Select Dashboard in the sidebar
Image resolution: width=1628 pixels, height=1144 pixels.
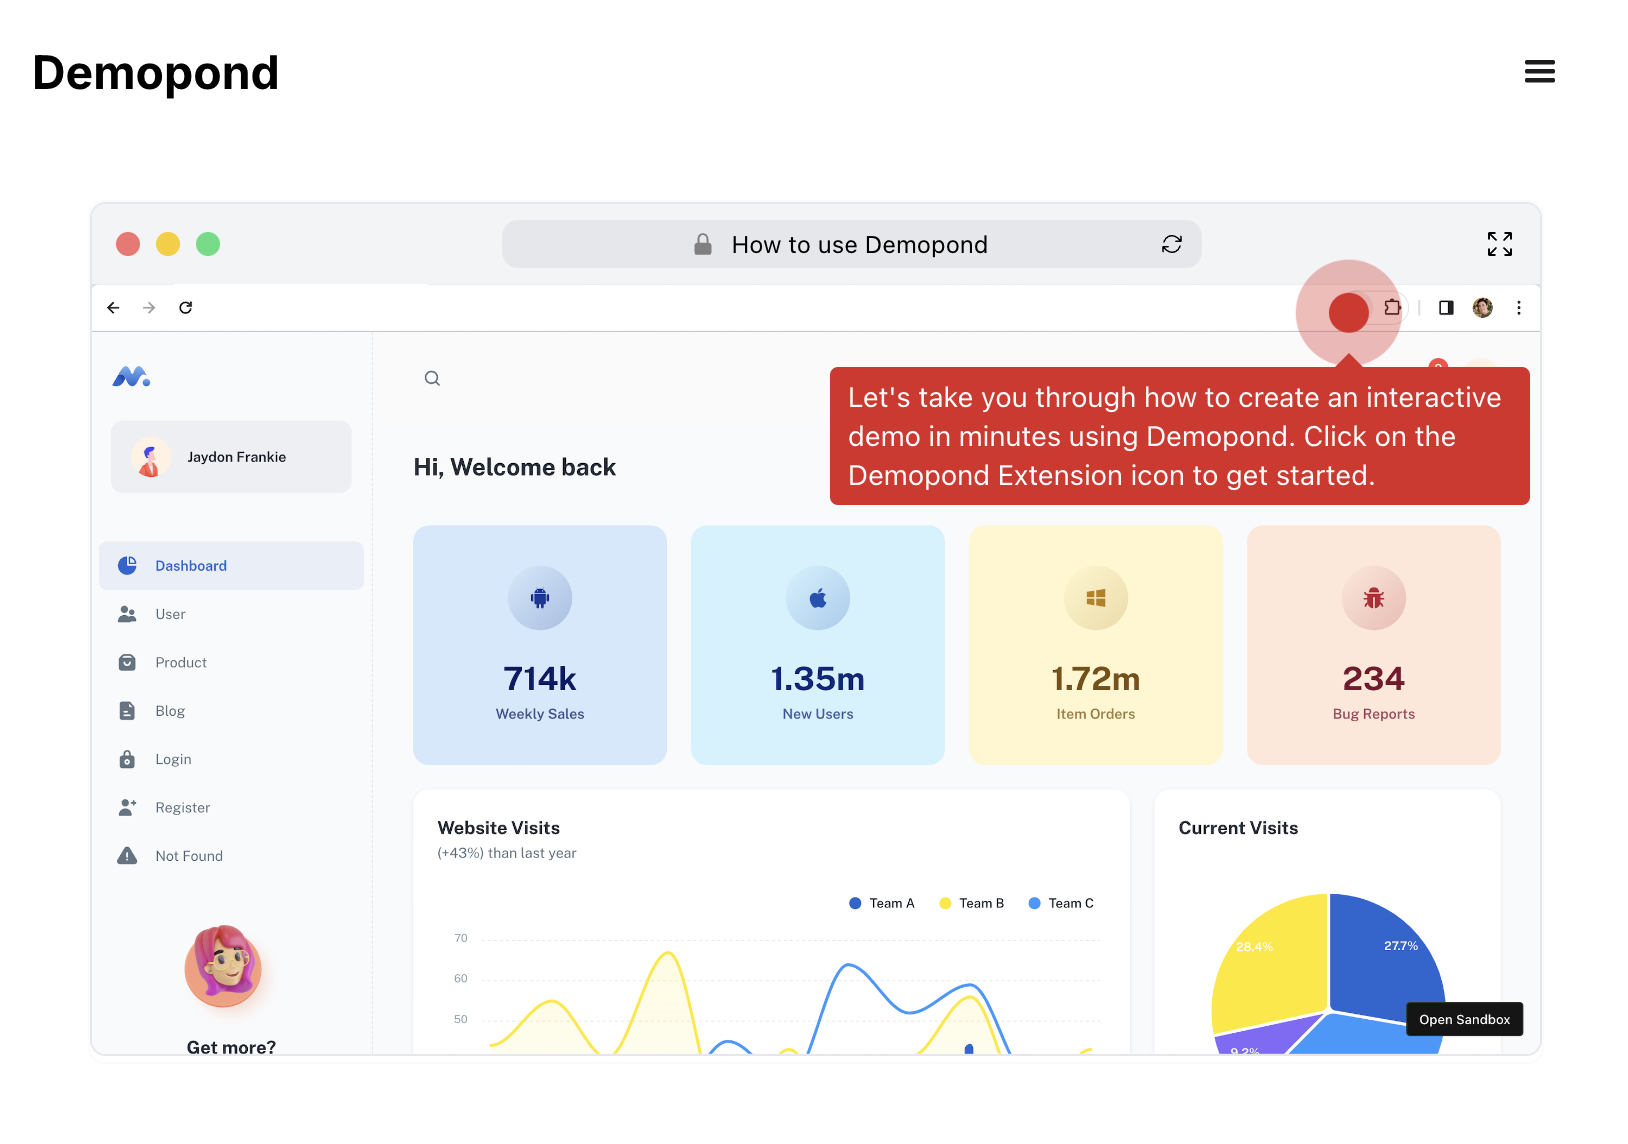(231, 566)
